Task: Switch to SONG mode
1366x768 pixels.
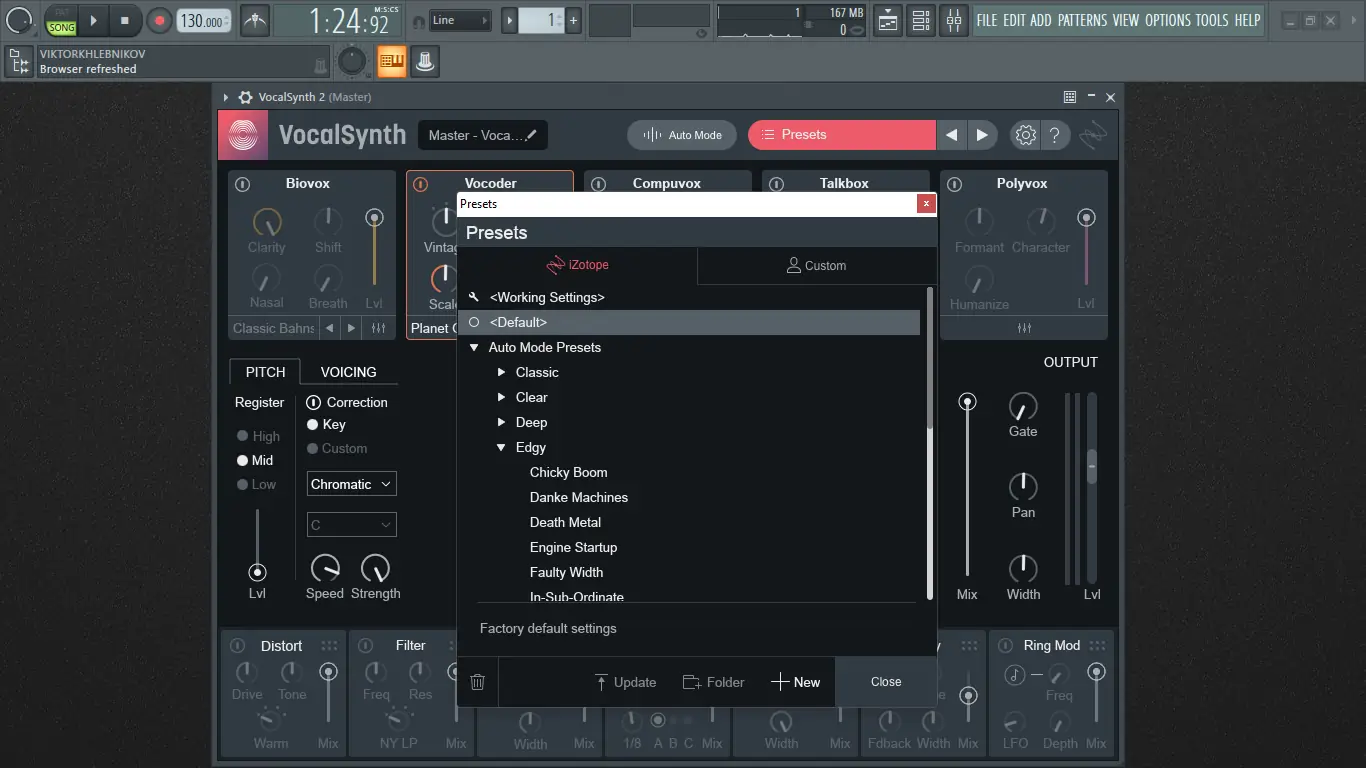Action: [62, 27]
